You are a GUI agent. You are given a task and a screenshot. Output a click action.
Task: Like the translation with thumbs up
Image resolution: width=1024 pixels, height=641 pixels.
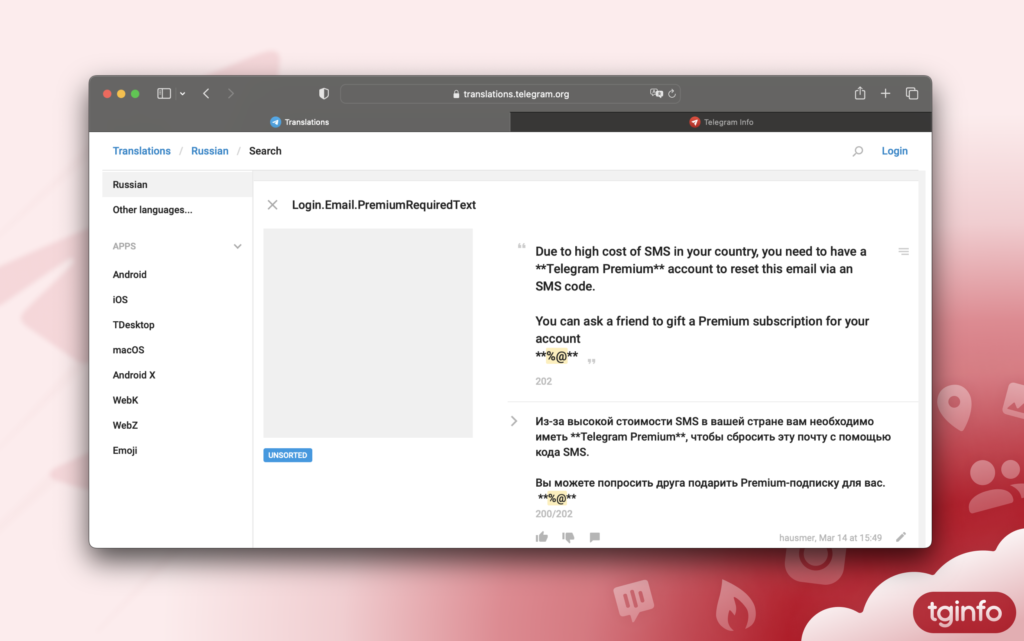(542, 537)
